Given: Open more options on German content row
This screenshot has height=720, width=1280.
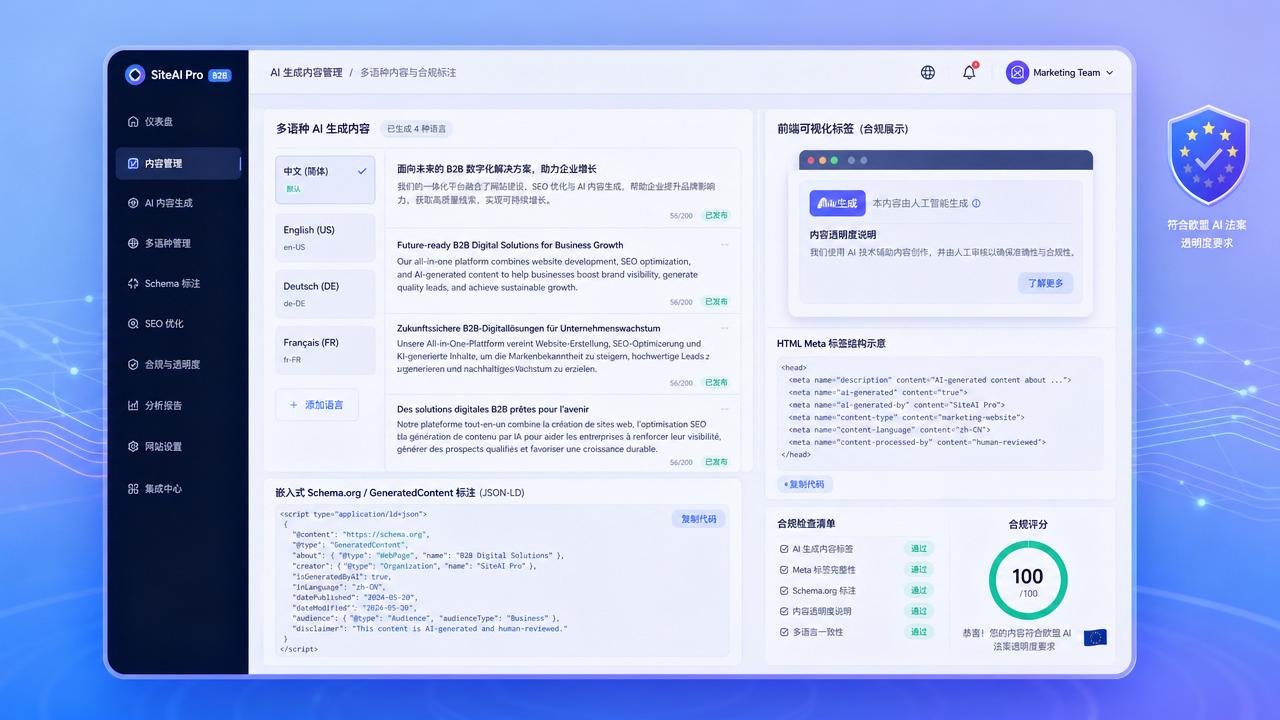Looking at the screenshot, I should (x=725, y=327).
